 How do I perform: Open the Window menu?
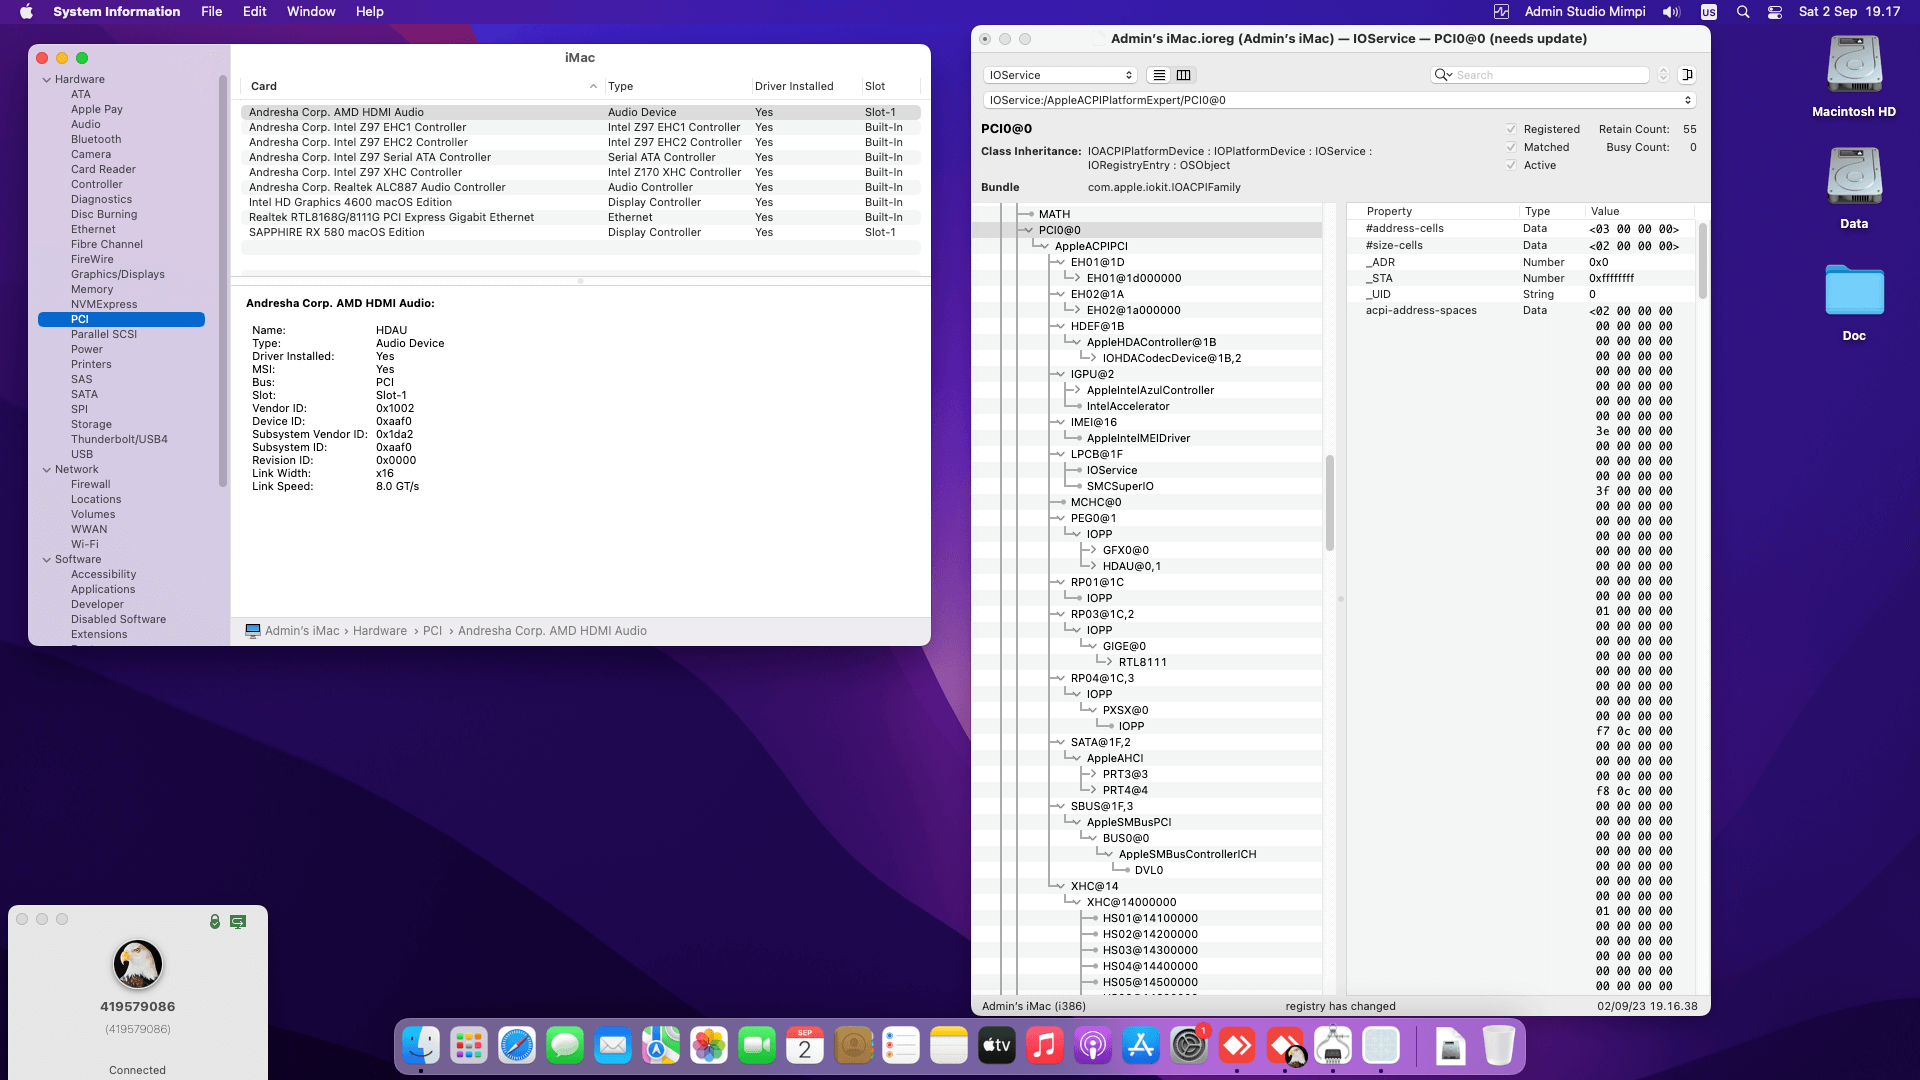pos(311,12)
